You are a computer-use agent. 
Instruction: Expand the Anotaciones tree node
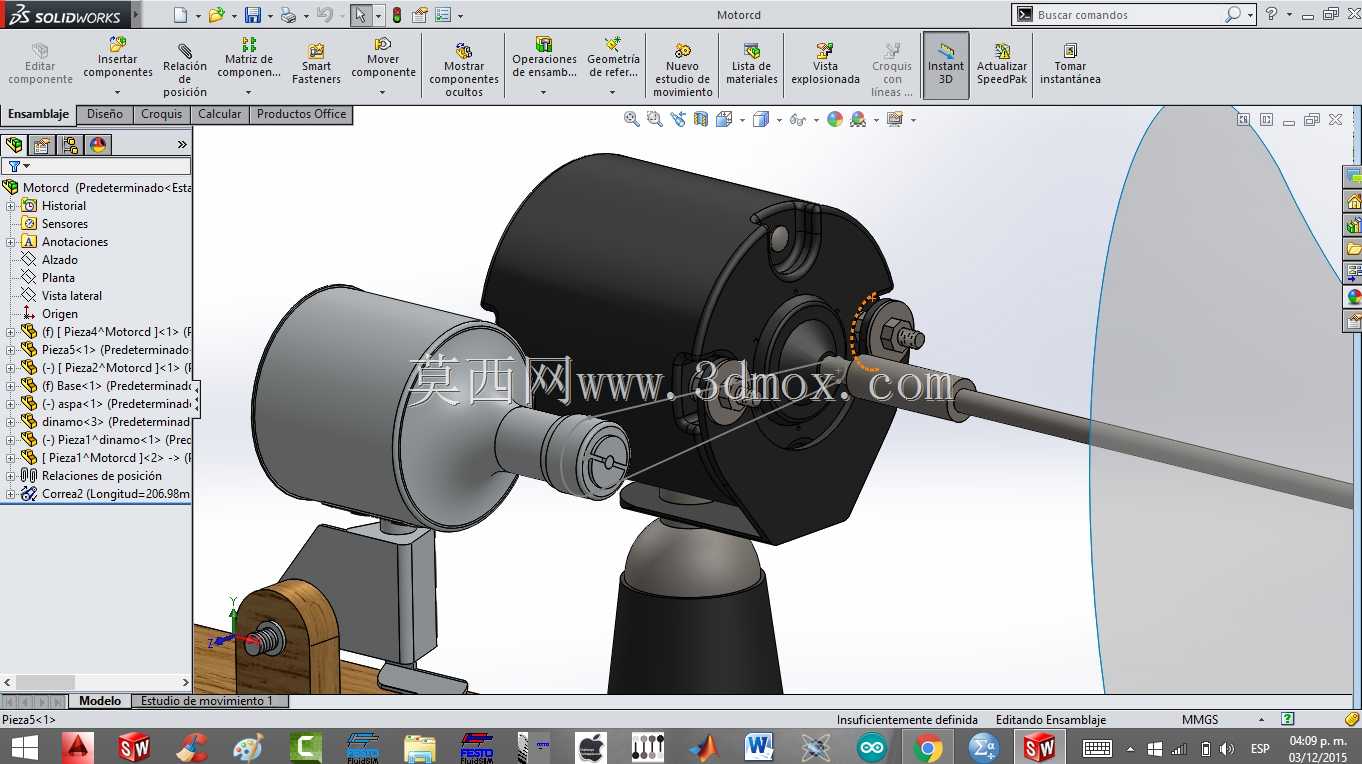(11, 242)
